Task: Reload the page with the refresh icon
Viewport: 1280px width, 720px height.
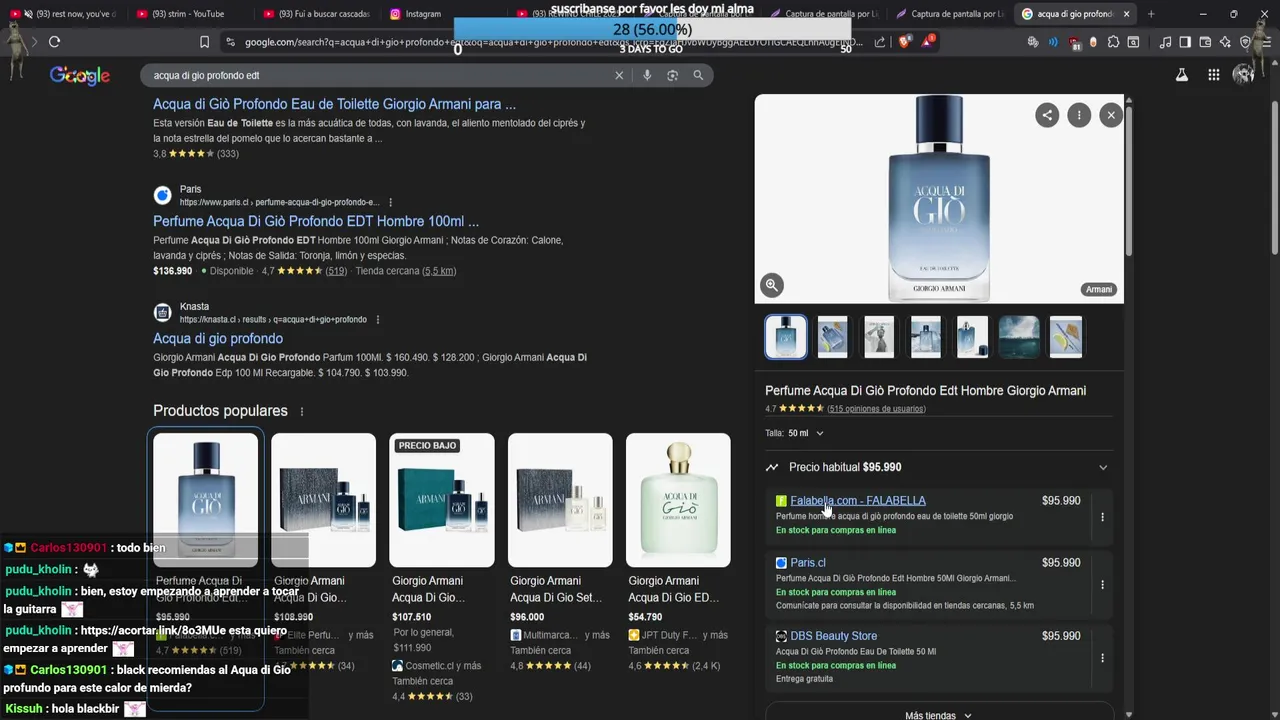Action: click(54, 42)
